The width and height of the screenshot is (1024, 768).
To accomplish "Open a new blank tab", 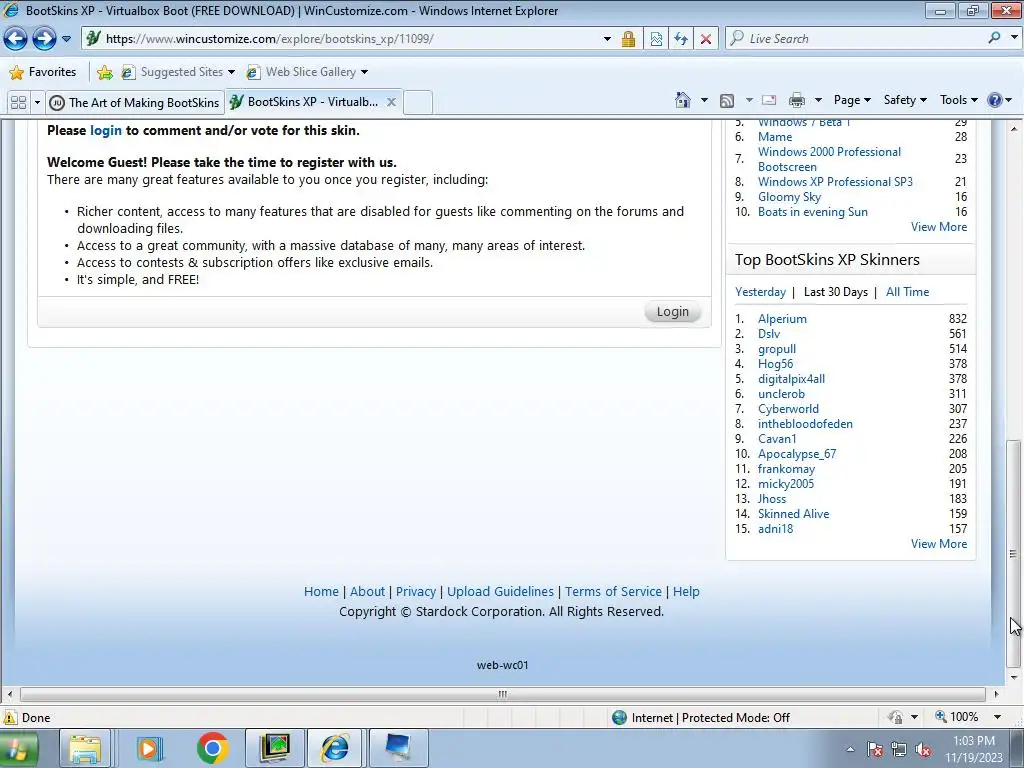I will coord(418,103).
